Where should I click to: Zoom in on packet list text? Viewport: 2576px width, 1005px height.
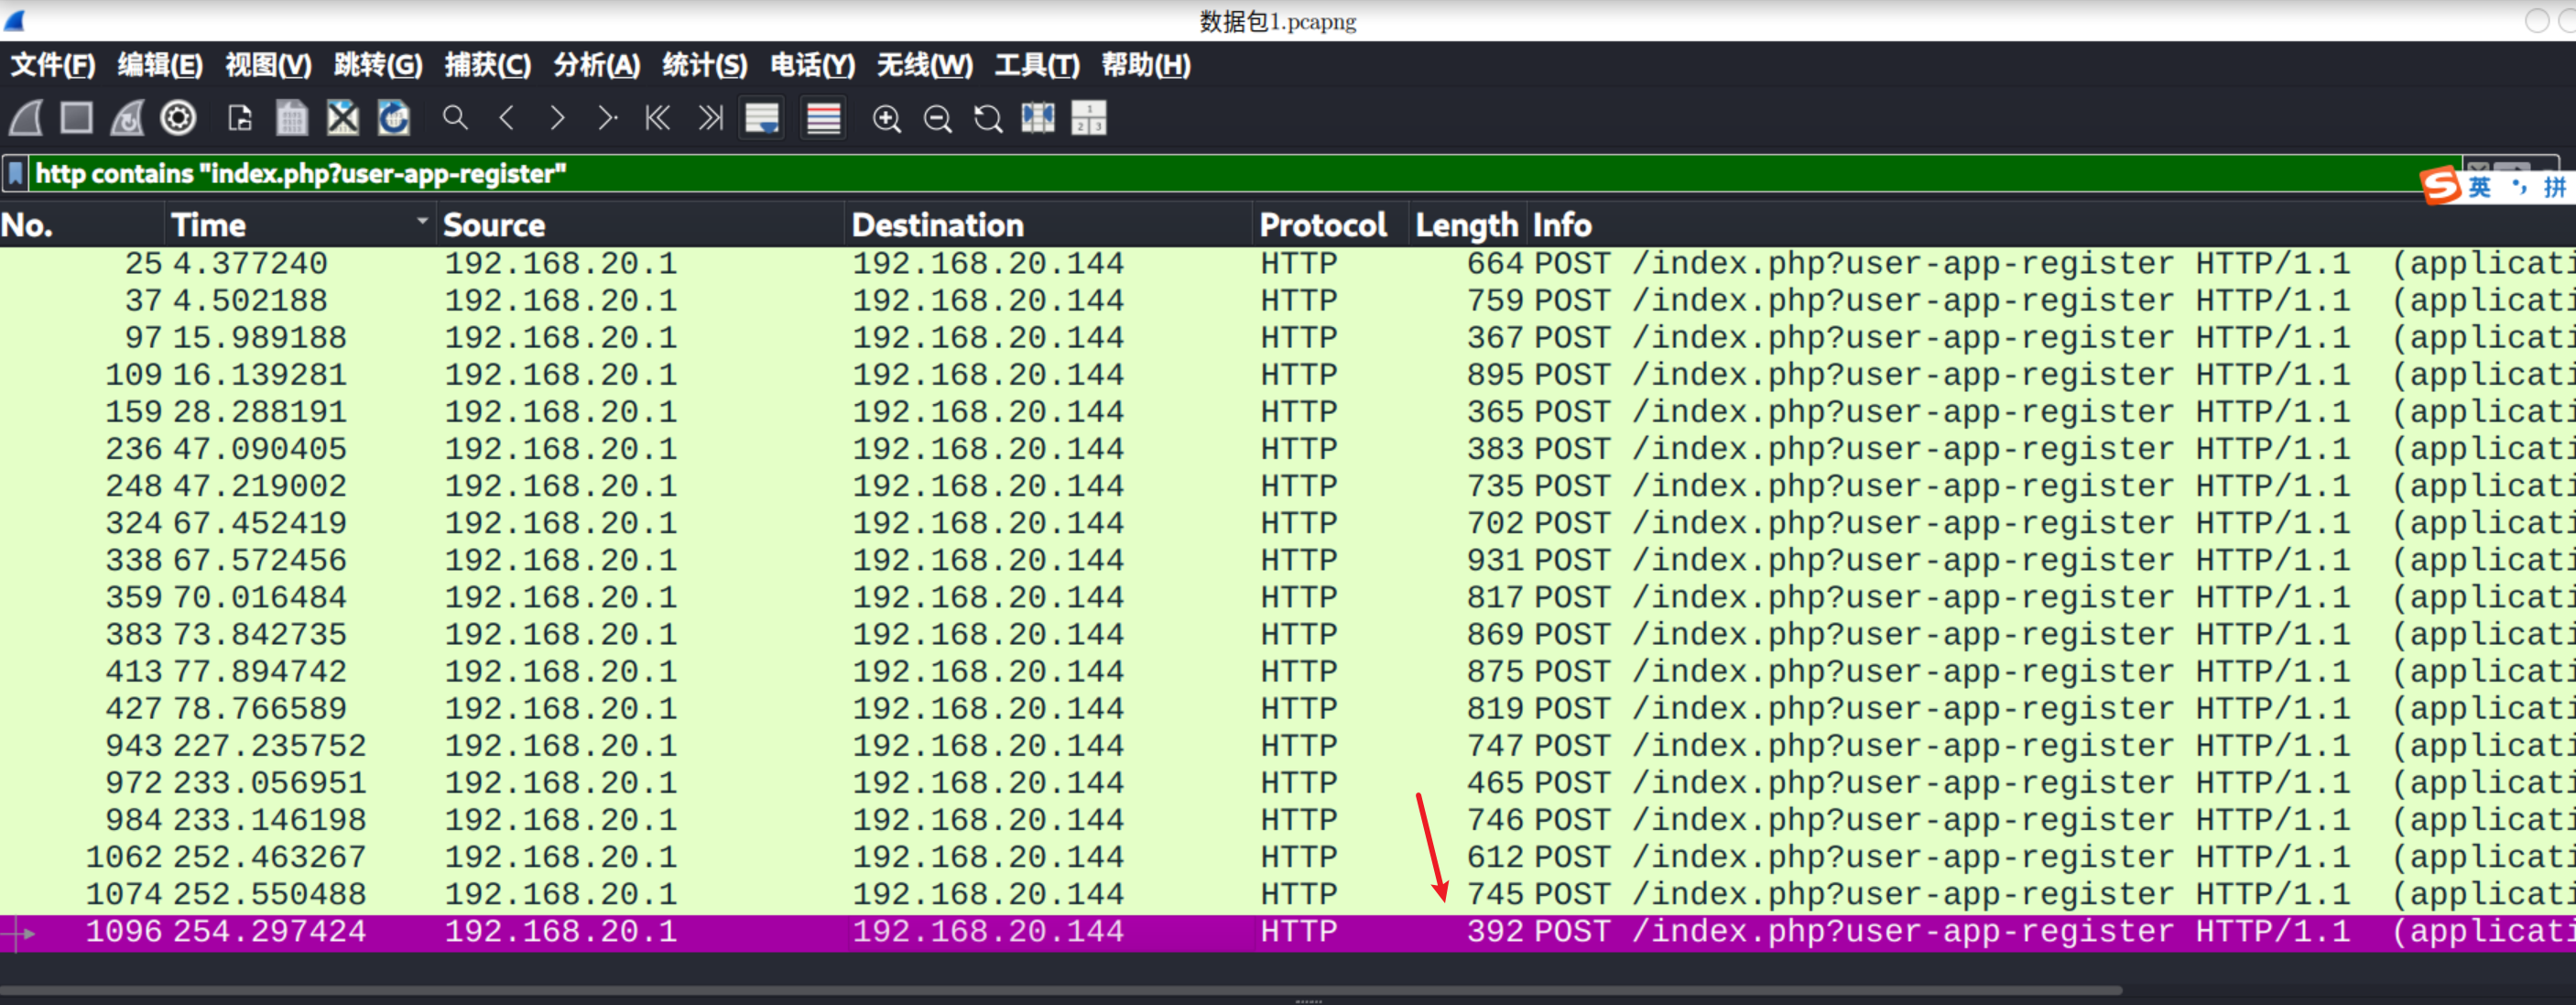pos(886,119)
